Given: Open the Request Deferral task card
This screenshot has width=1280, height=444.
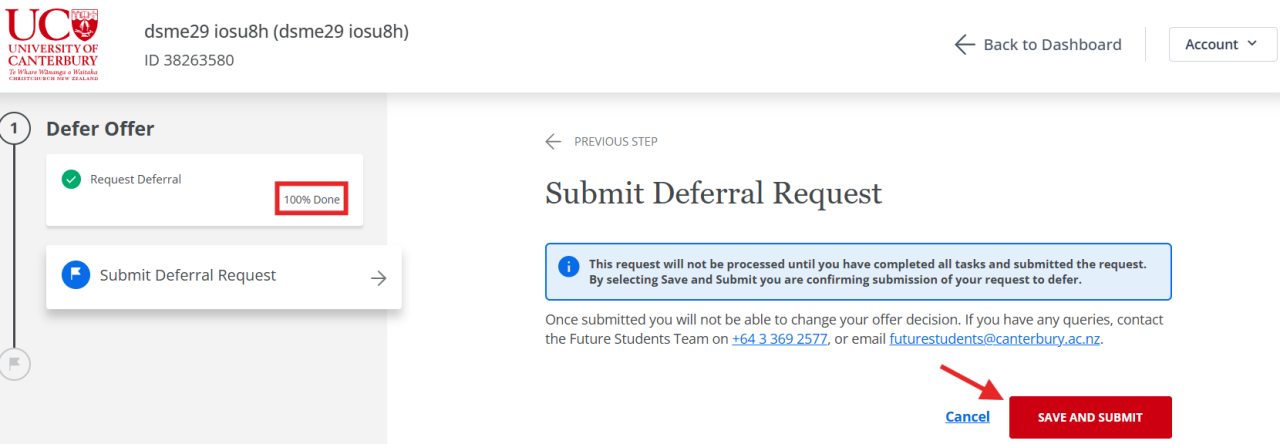Looking at the screenshot, I should pyautogui.click(x=204, y=189).
